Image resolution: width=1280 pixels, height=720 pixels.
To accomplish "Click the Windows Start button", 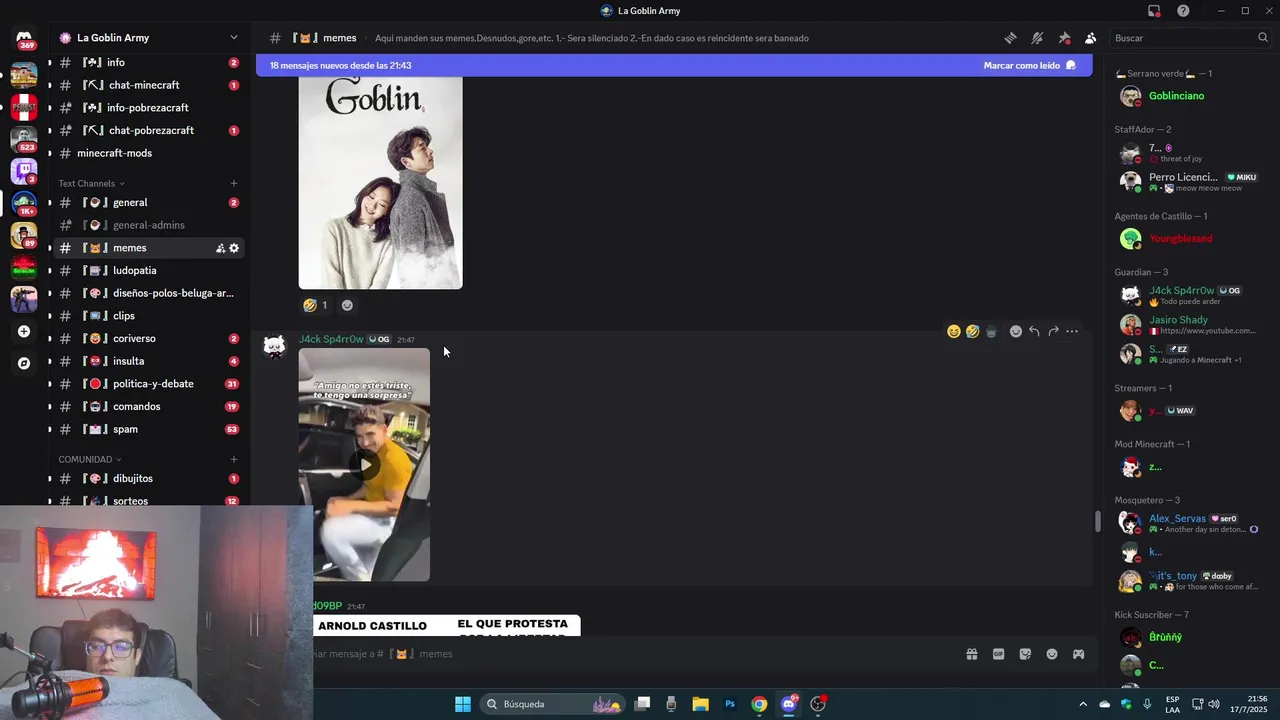I will click(463, 704).
